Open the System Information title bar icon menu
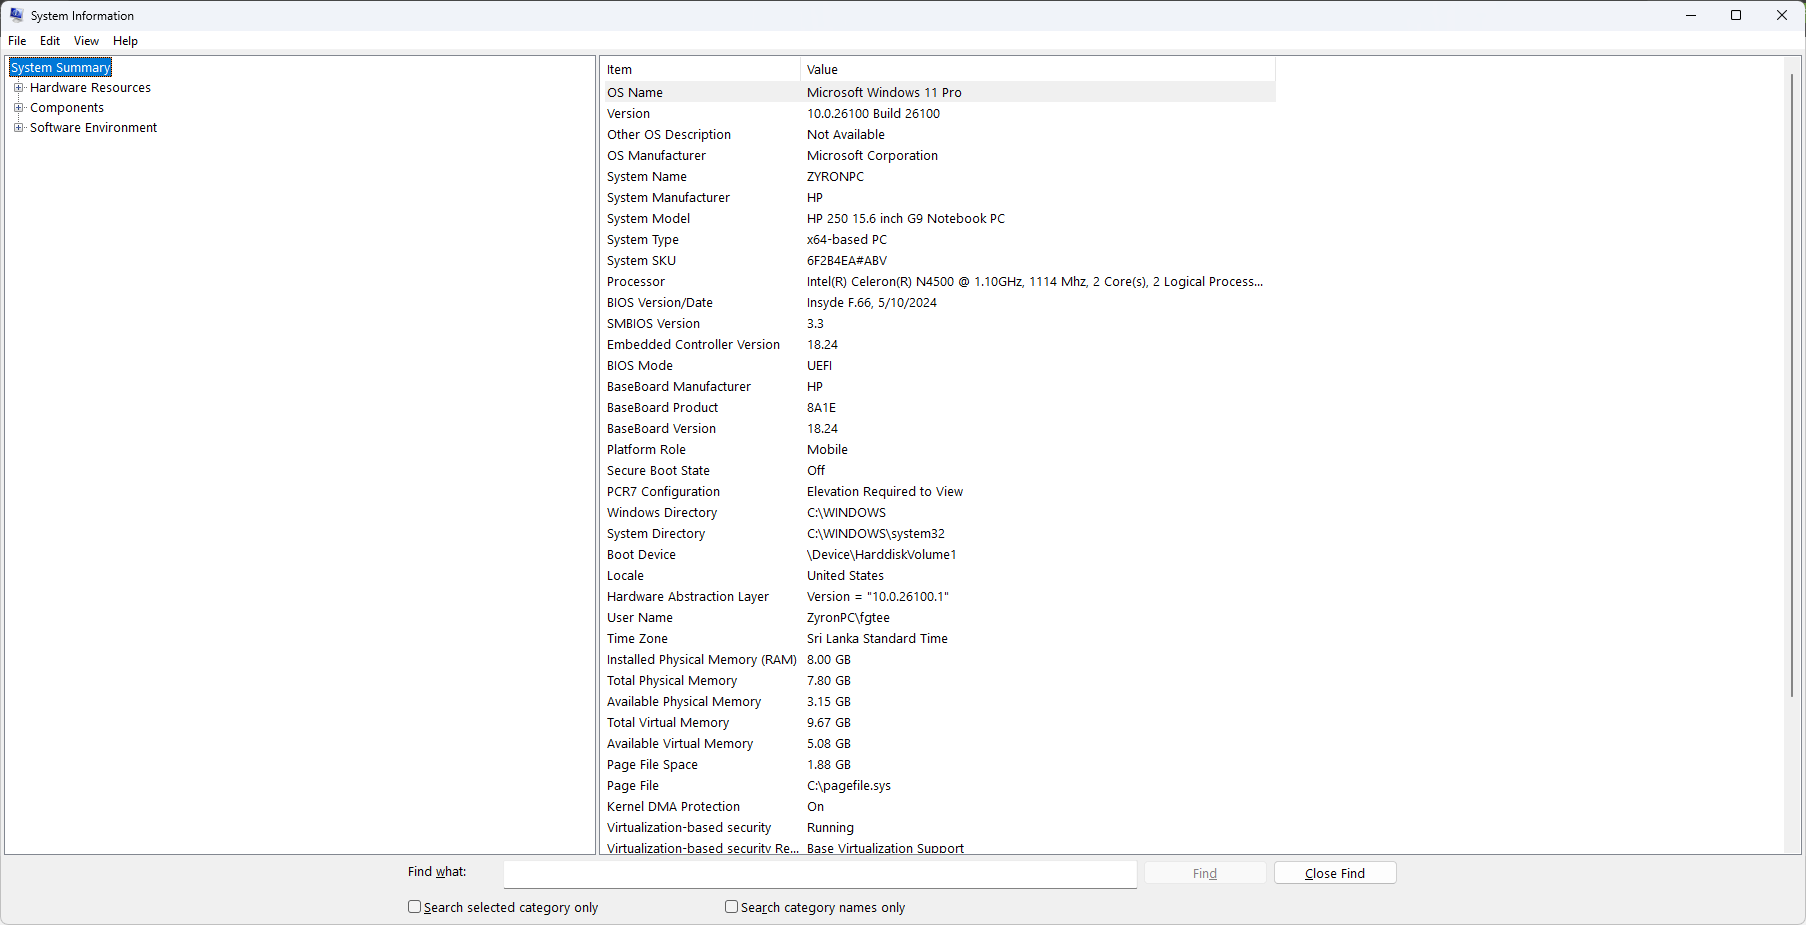The height and width of the screenshot is (925, 1806). pos(15,15)
